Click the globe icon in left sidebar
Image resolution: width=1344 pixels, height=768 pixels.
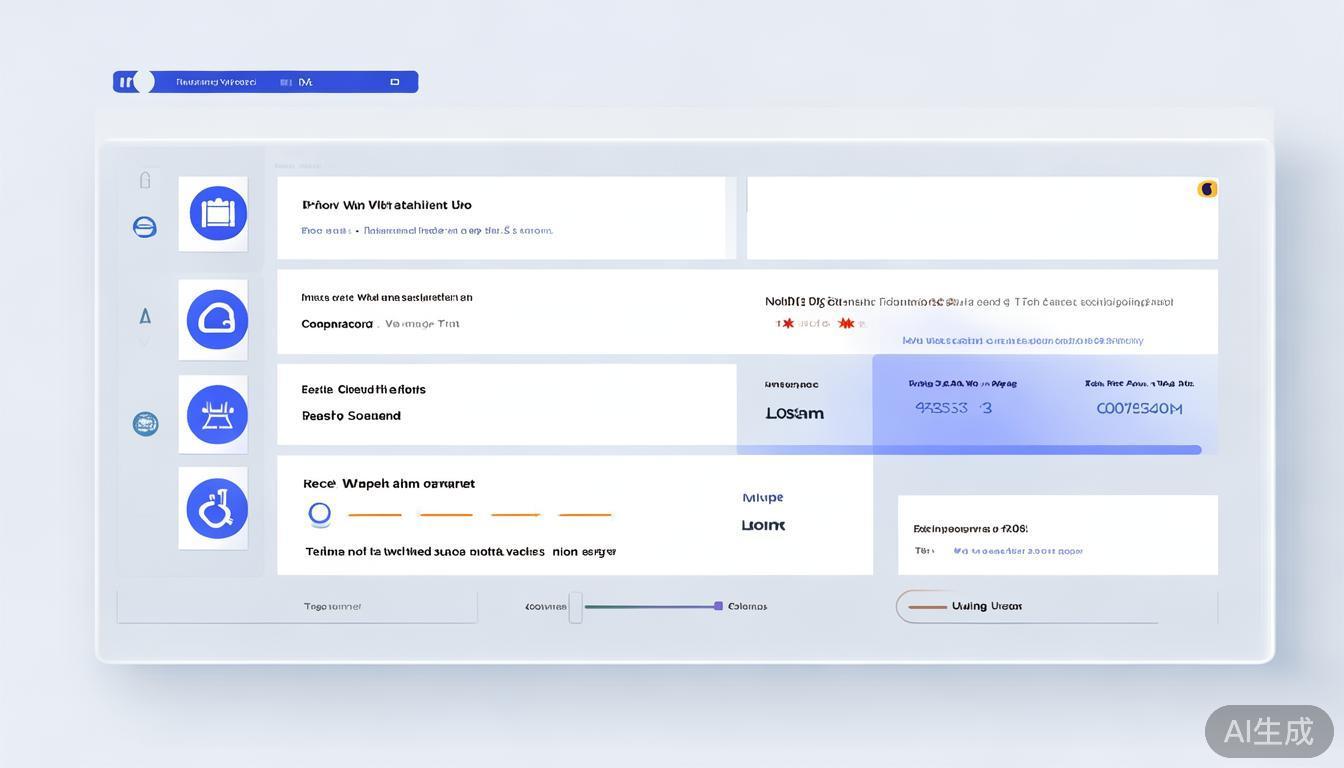(146, 424)
